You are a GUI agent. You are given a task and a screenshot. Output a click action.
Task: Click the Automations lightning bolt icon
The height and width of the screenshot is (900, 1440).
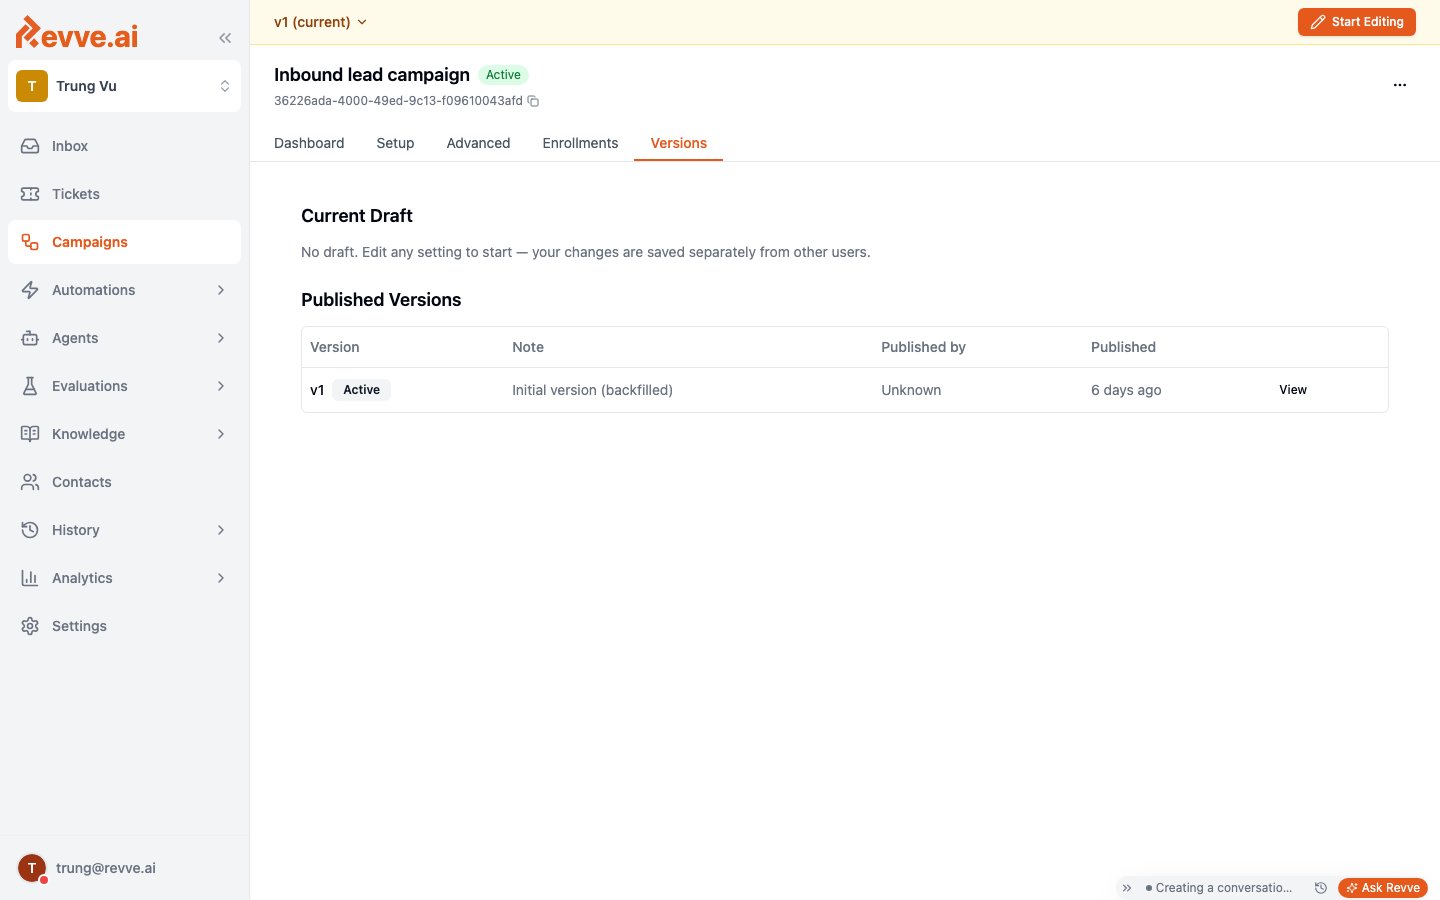tap(30, 290)
